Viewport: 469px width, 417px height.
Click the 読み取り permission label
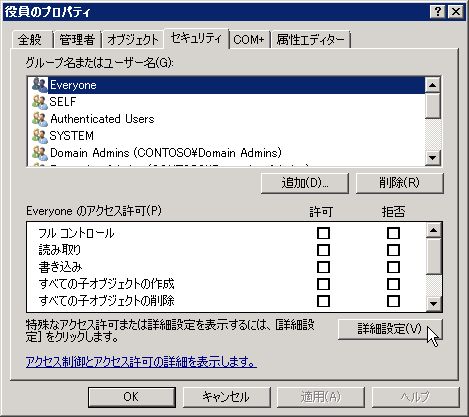[60, 250]
